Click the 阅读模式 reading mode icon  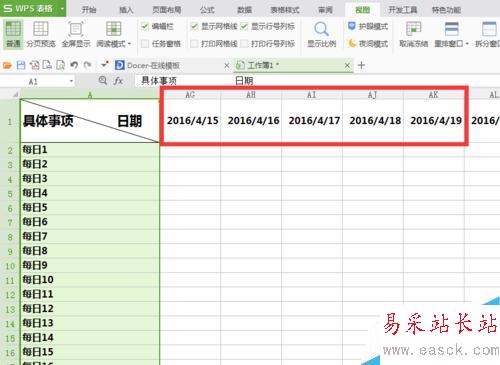113,29
